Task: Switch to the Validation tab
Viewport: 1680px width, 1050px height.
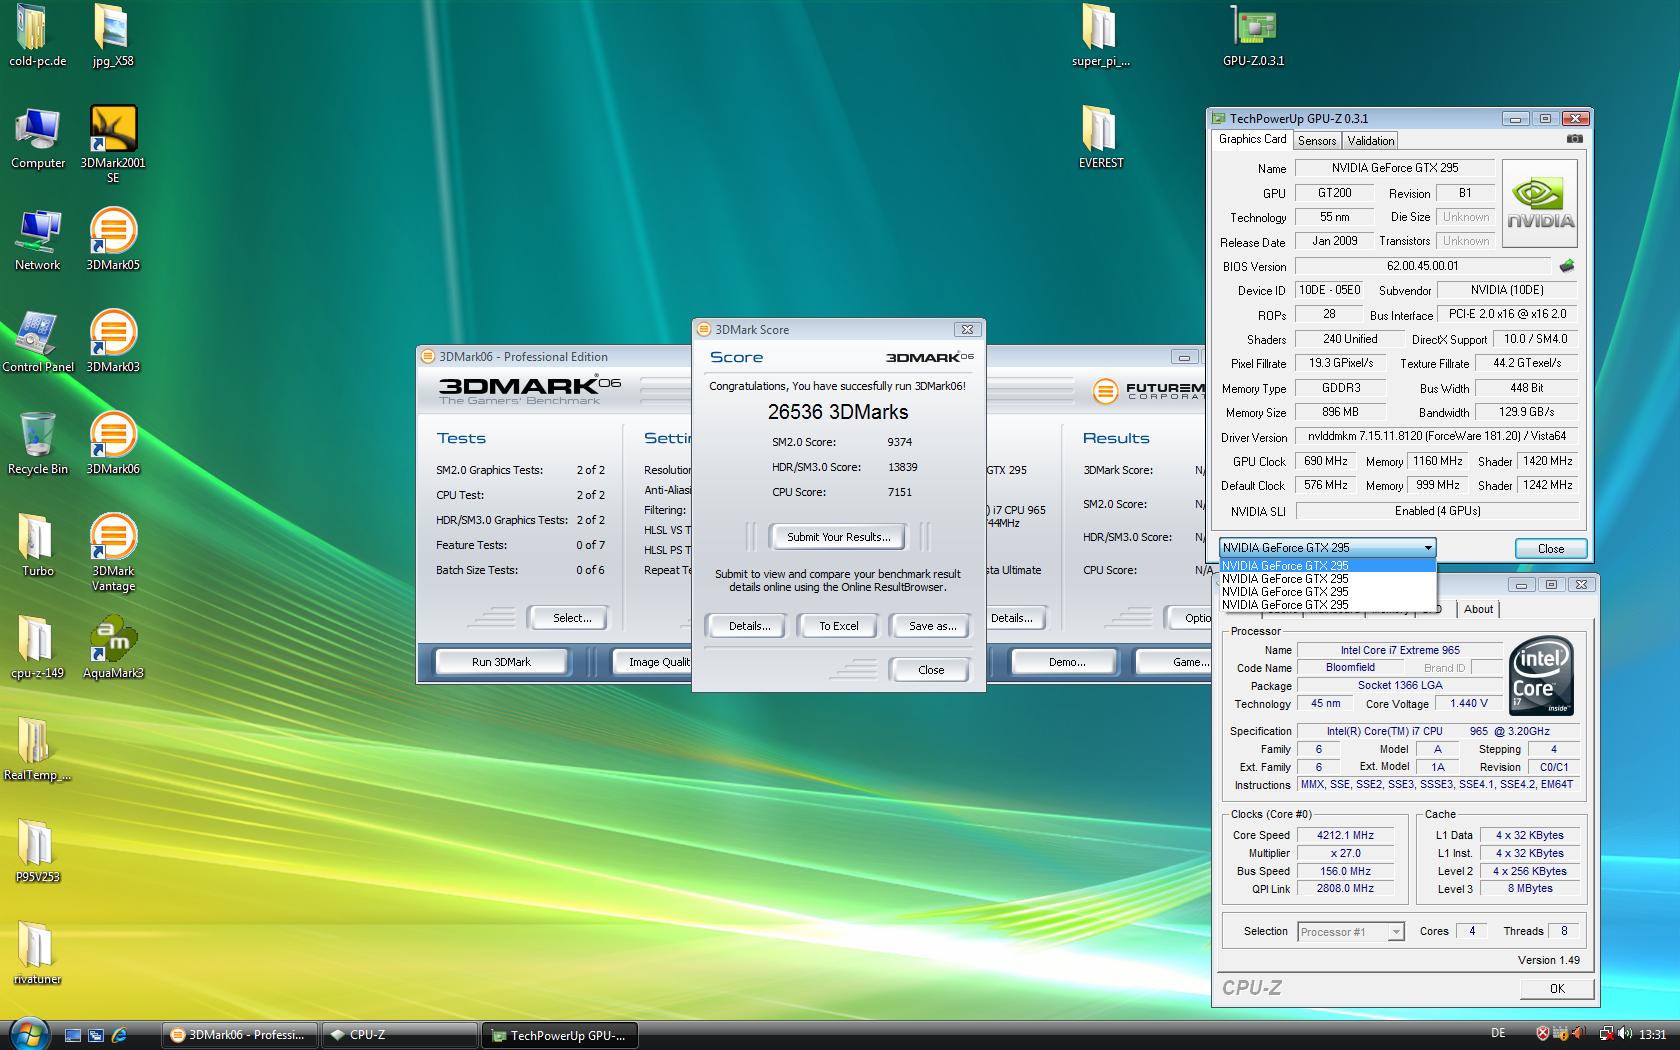Action: coord(1370,141)
